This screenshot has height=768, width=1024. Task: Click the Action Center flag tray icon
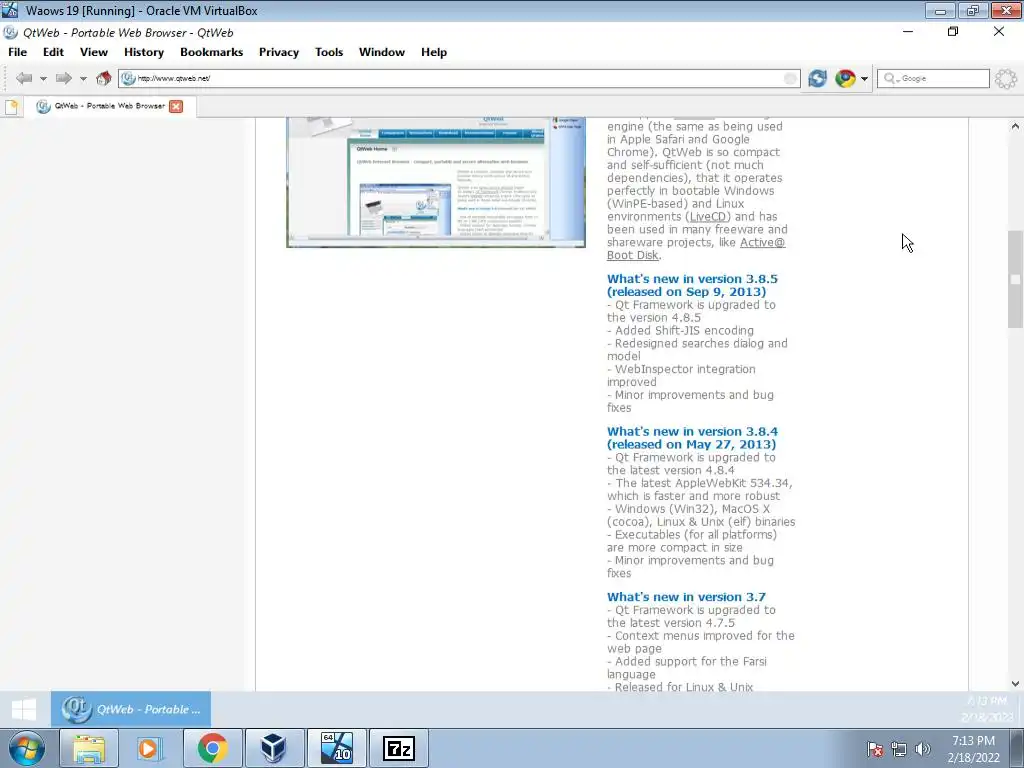click(874, 749)
